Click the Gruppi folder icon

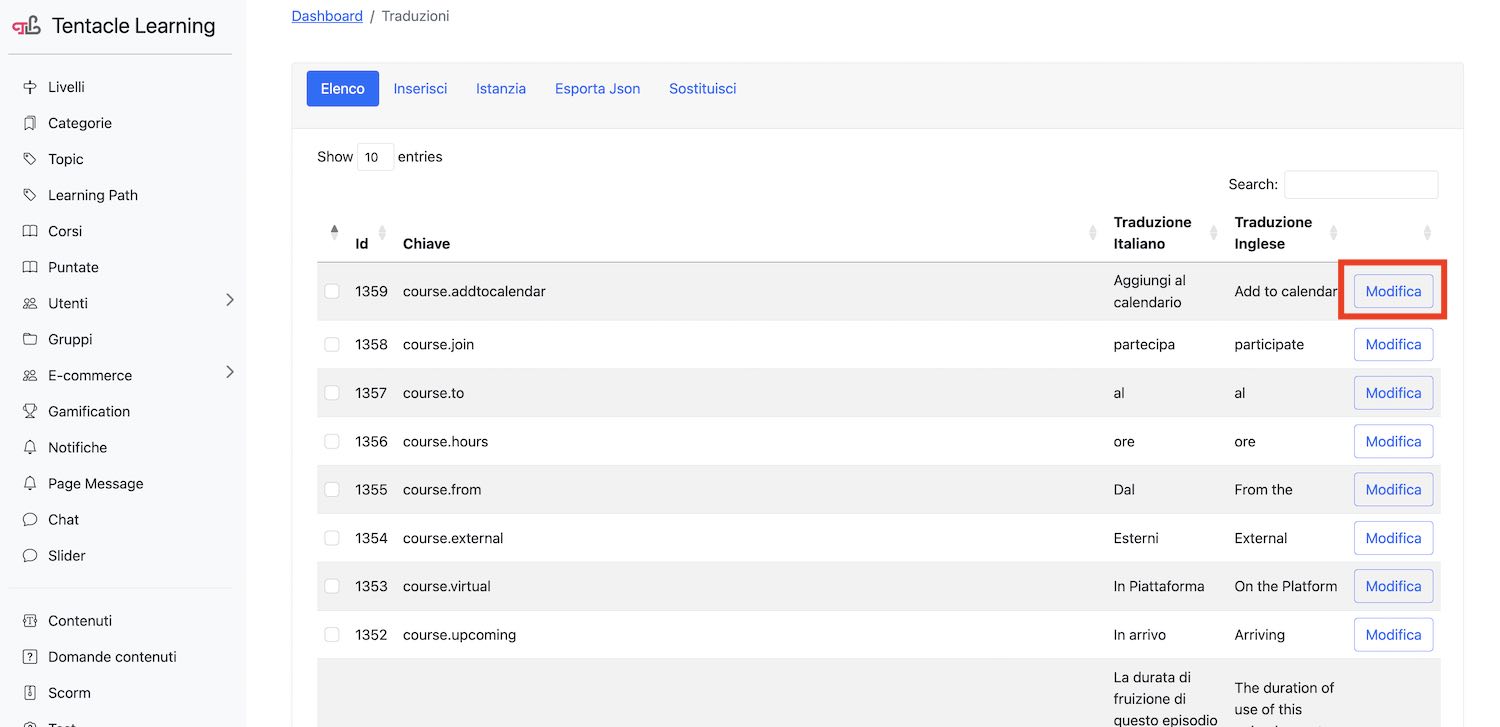(30, 339)
